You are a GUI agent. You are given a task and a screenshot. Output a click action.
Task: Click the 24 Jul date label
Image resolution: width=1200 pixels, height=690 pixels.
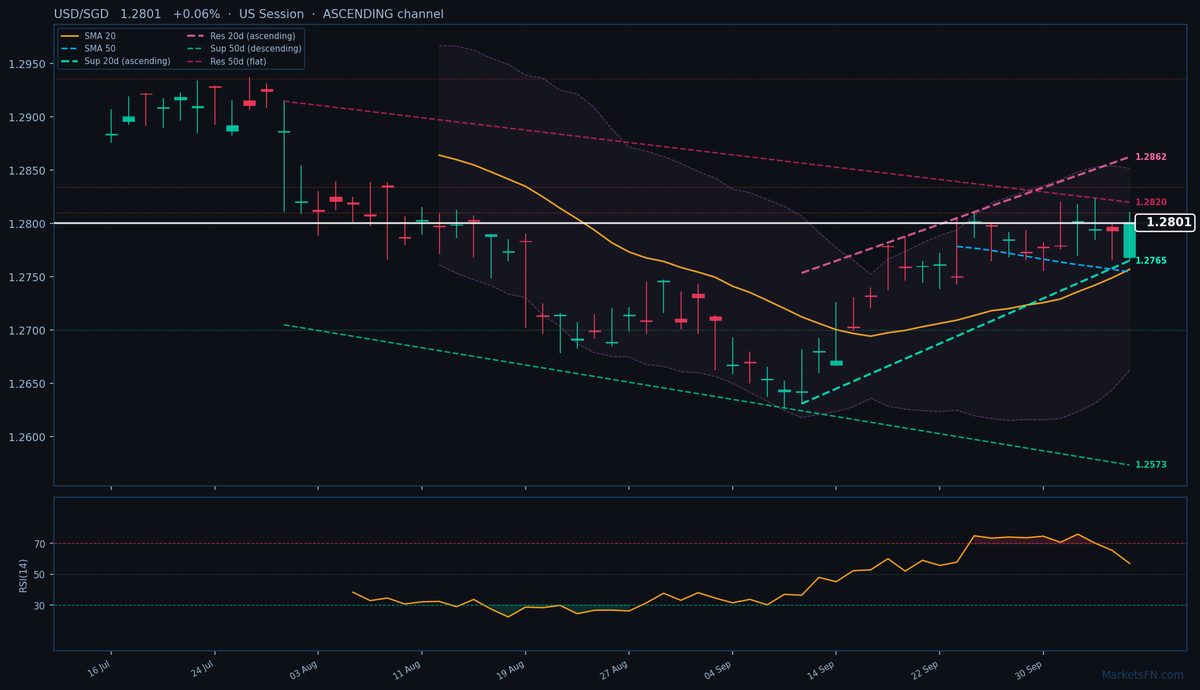[x=202, y=668]
